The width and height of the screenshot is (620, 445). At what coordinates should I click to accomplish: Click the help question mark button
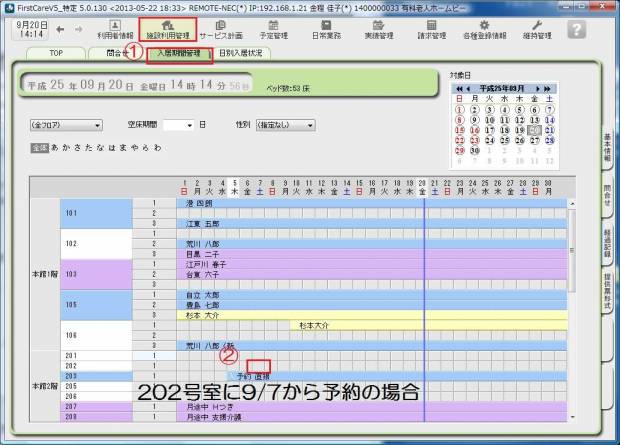click(575, 29)
